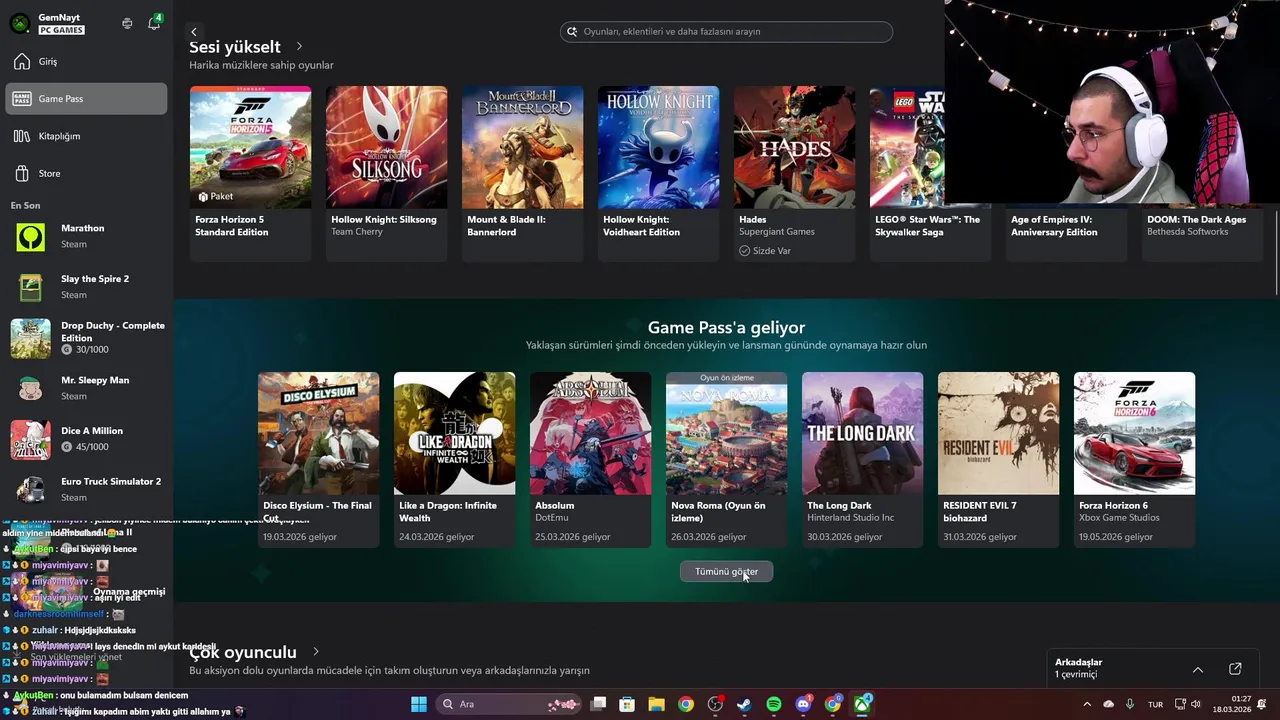Open Kitaplığım library in sidebar
This screenshot has height=720, width=1280.
[86, 136]
